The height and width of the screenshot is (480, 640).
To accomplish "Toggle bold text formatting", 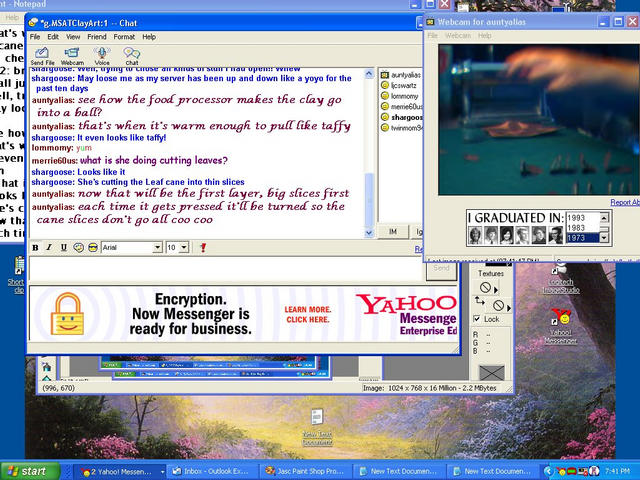I will 36,247.
